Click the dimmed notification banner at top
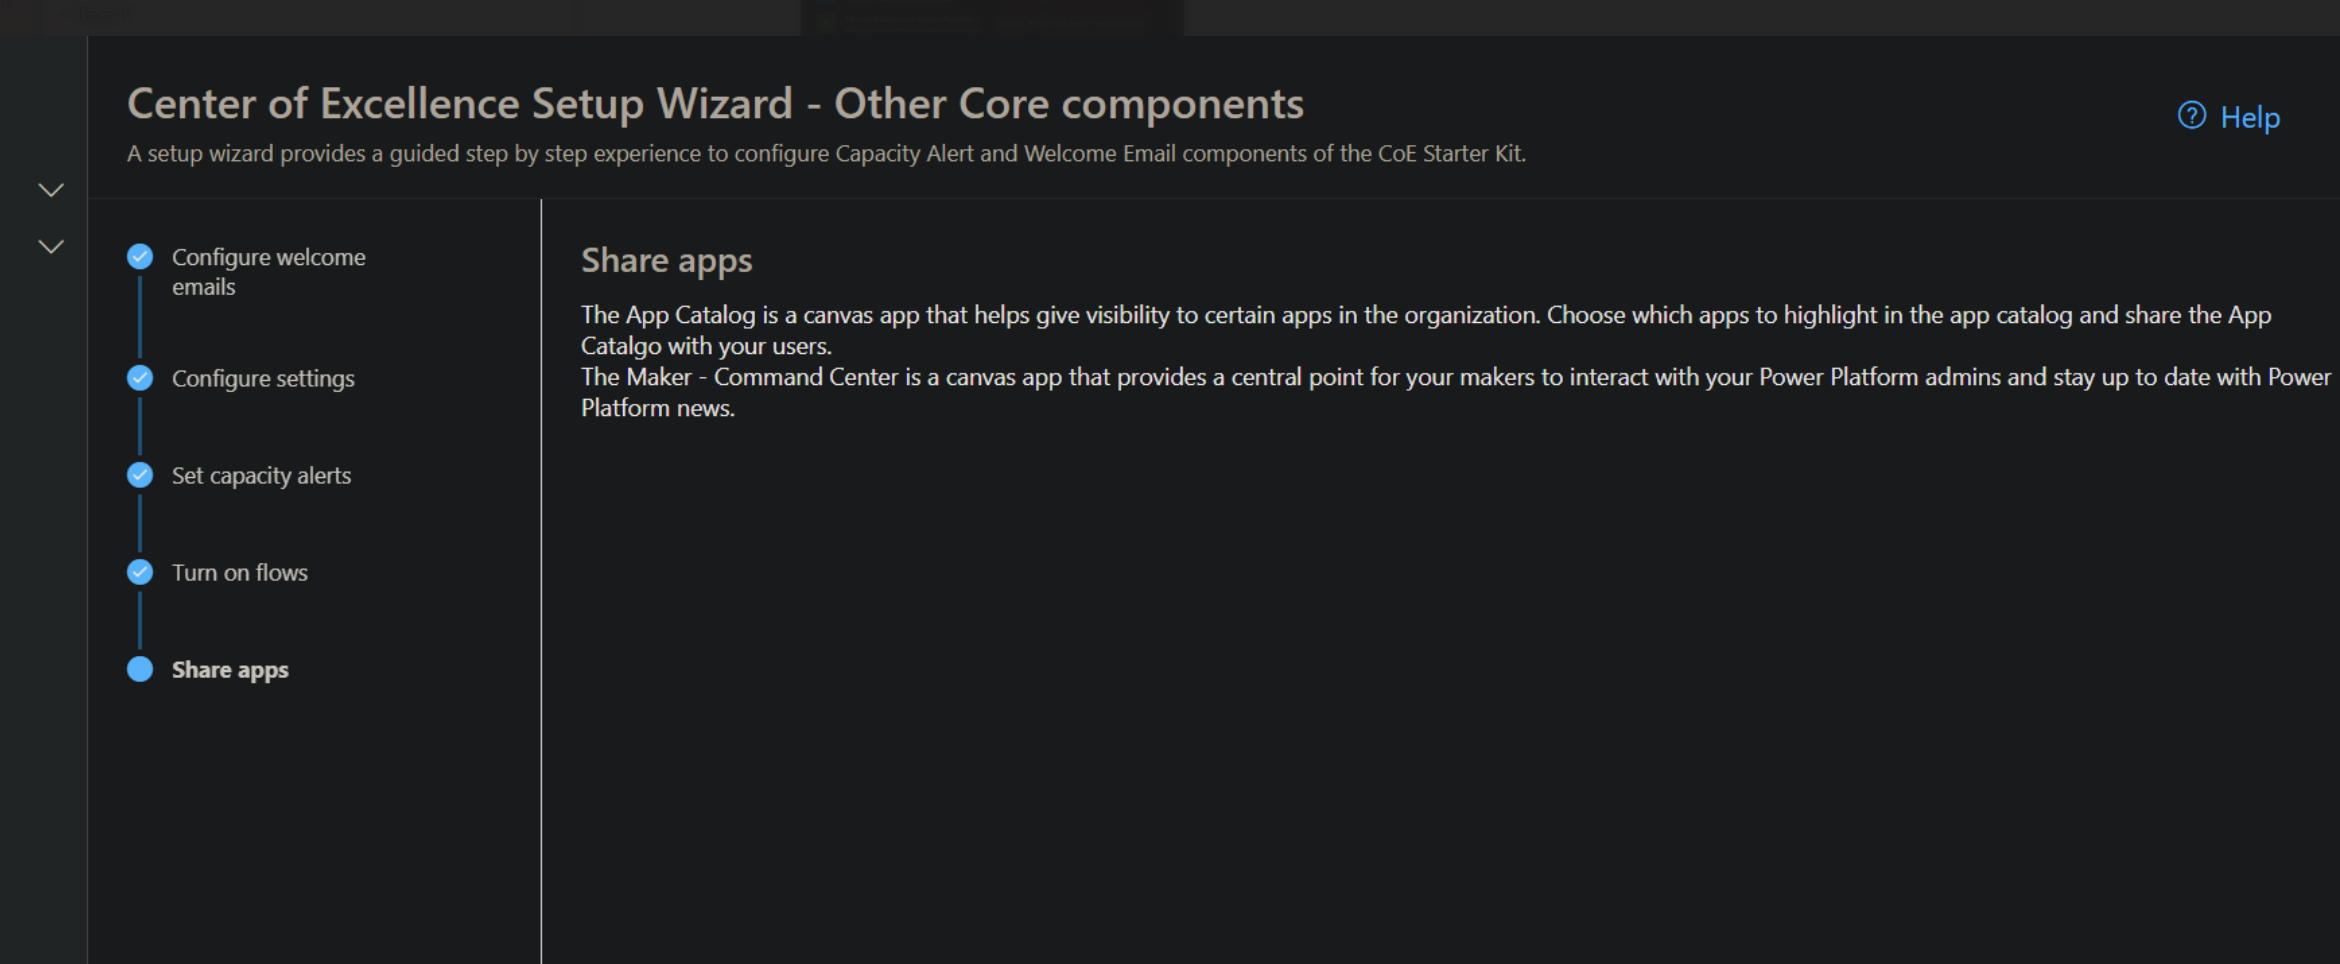Screen dimensions: 2340x964 tap(990, 17)
